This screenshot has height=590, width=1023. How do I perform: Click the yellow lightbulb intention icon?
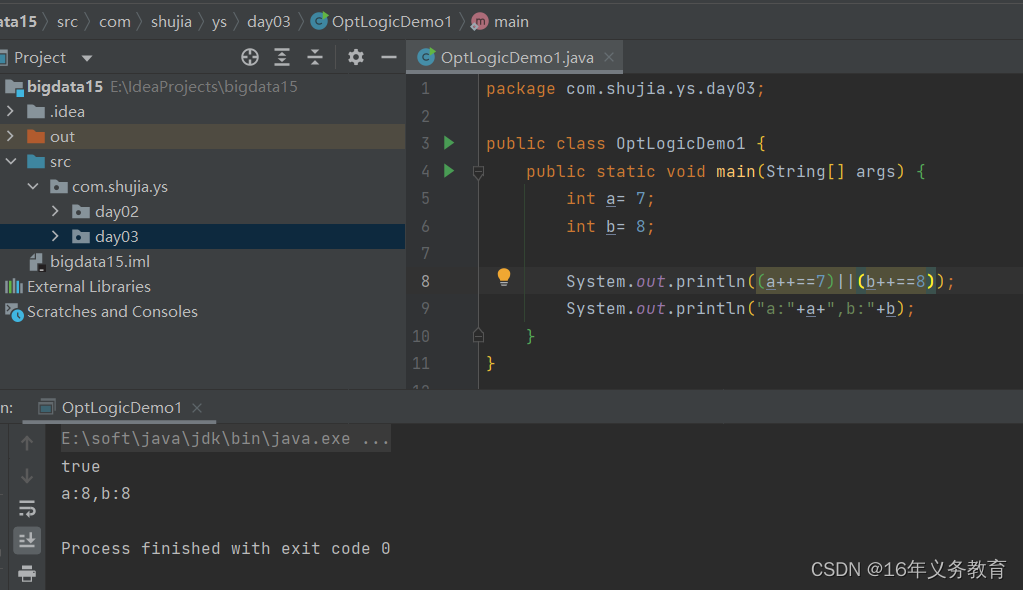point(504,277)
